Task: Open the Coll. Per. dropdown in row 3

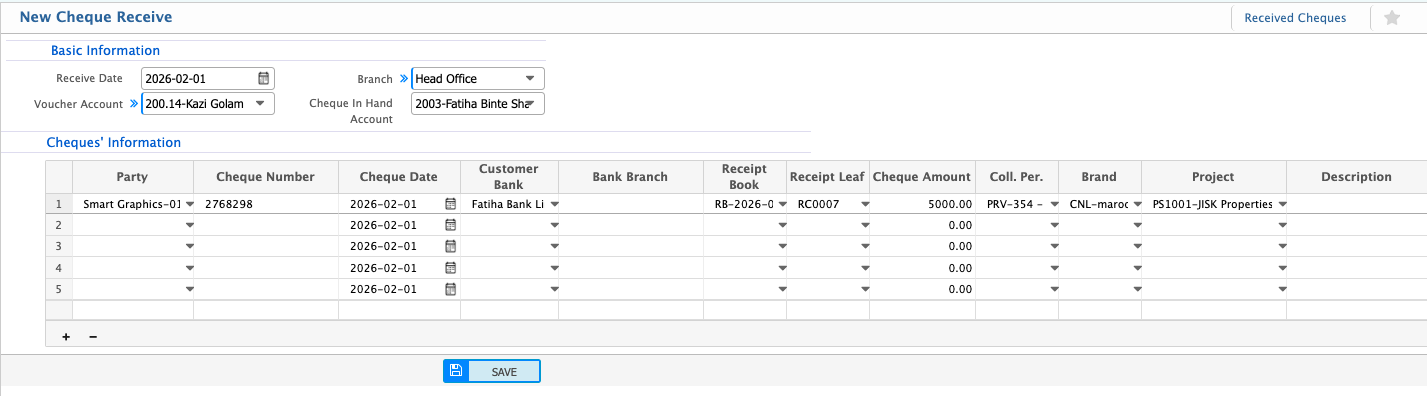Action: (x=1054, y=246)
